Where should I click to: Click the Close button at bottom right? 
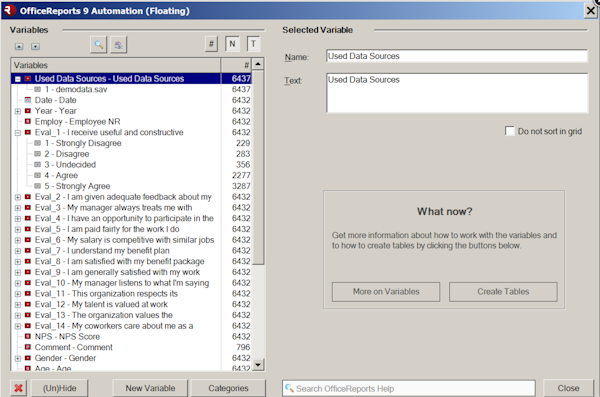coord(568,388)
